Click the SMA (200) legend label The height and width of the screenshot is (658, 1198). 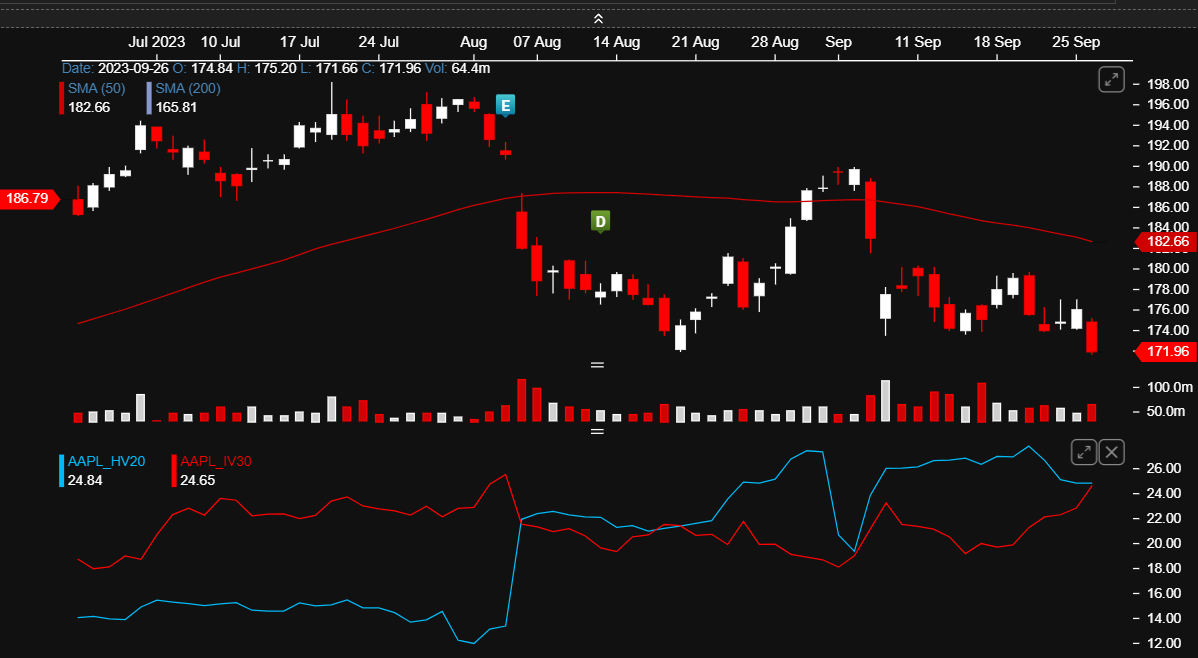coord(188,89)
